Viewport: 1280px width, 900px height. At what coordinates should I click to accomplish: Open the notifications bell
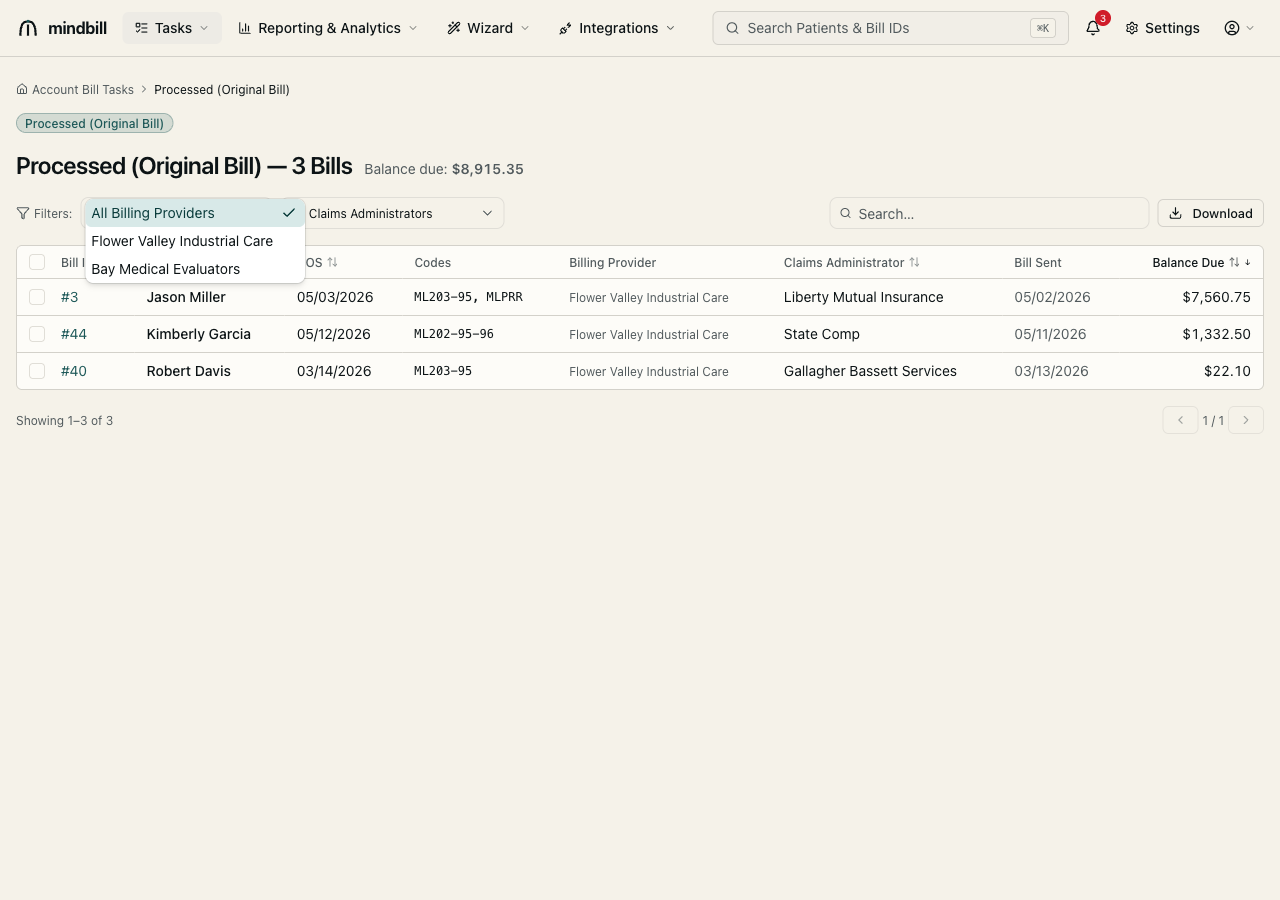tap(1093, 28)
